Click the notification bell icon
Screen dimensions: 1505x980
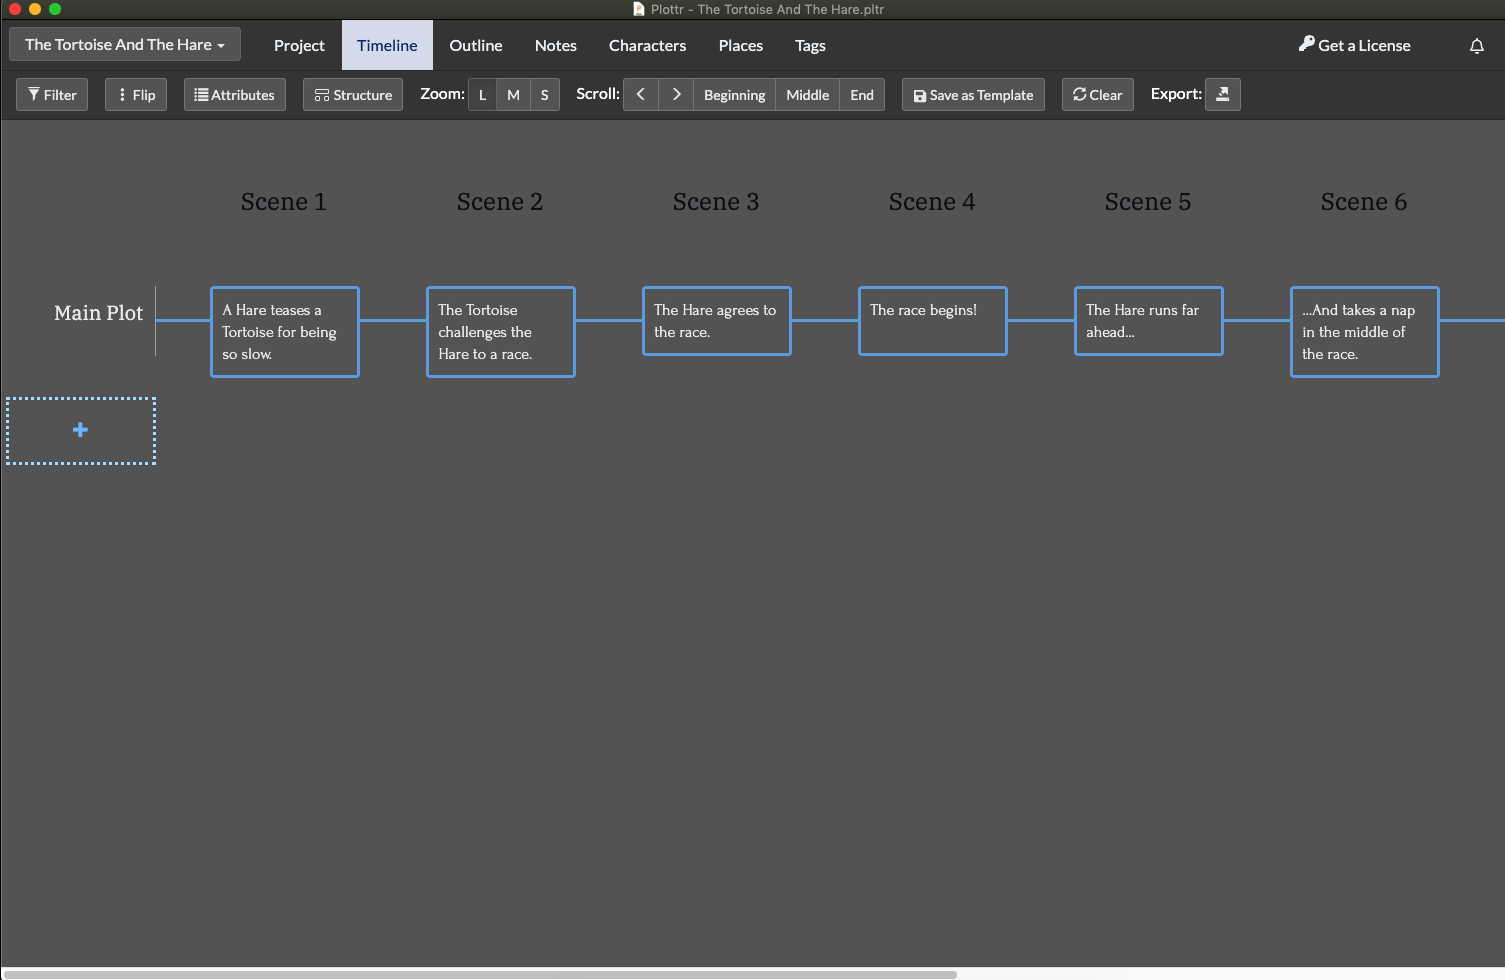1476,45
